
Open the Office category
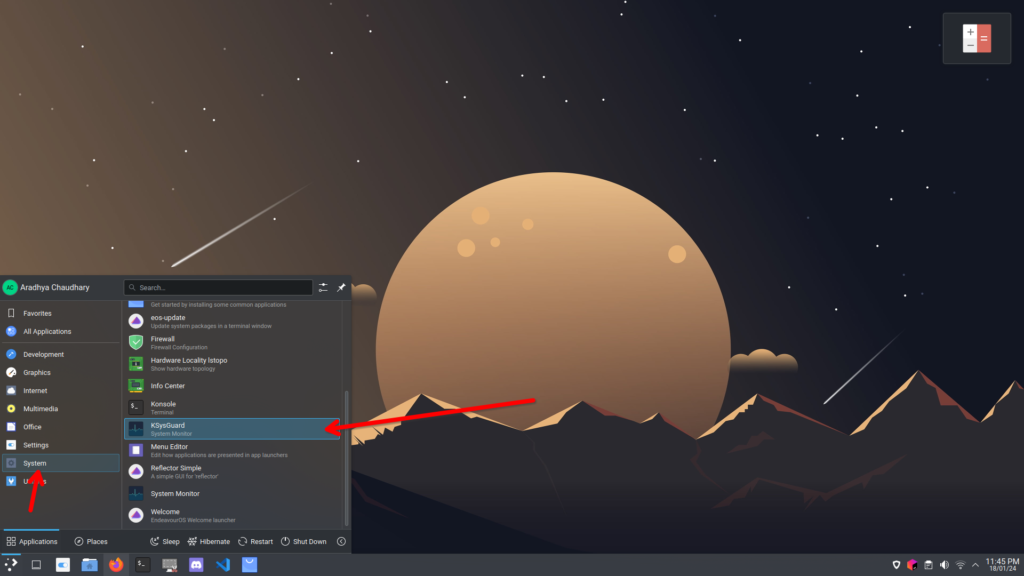coord(61,427)
